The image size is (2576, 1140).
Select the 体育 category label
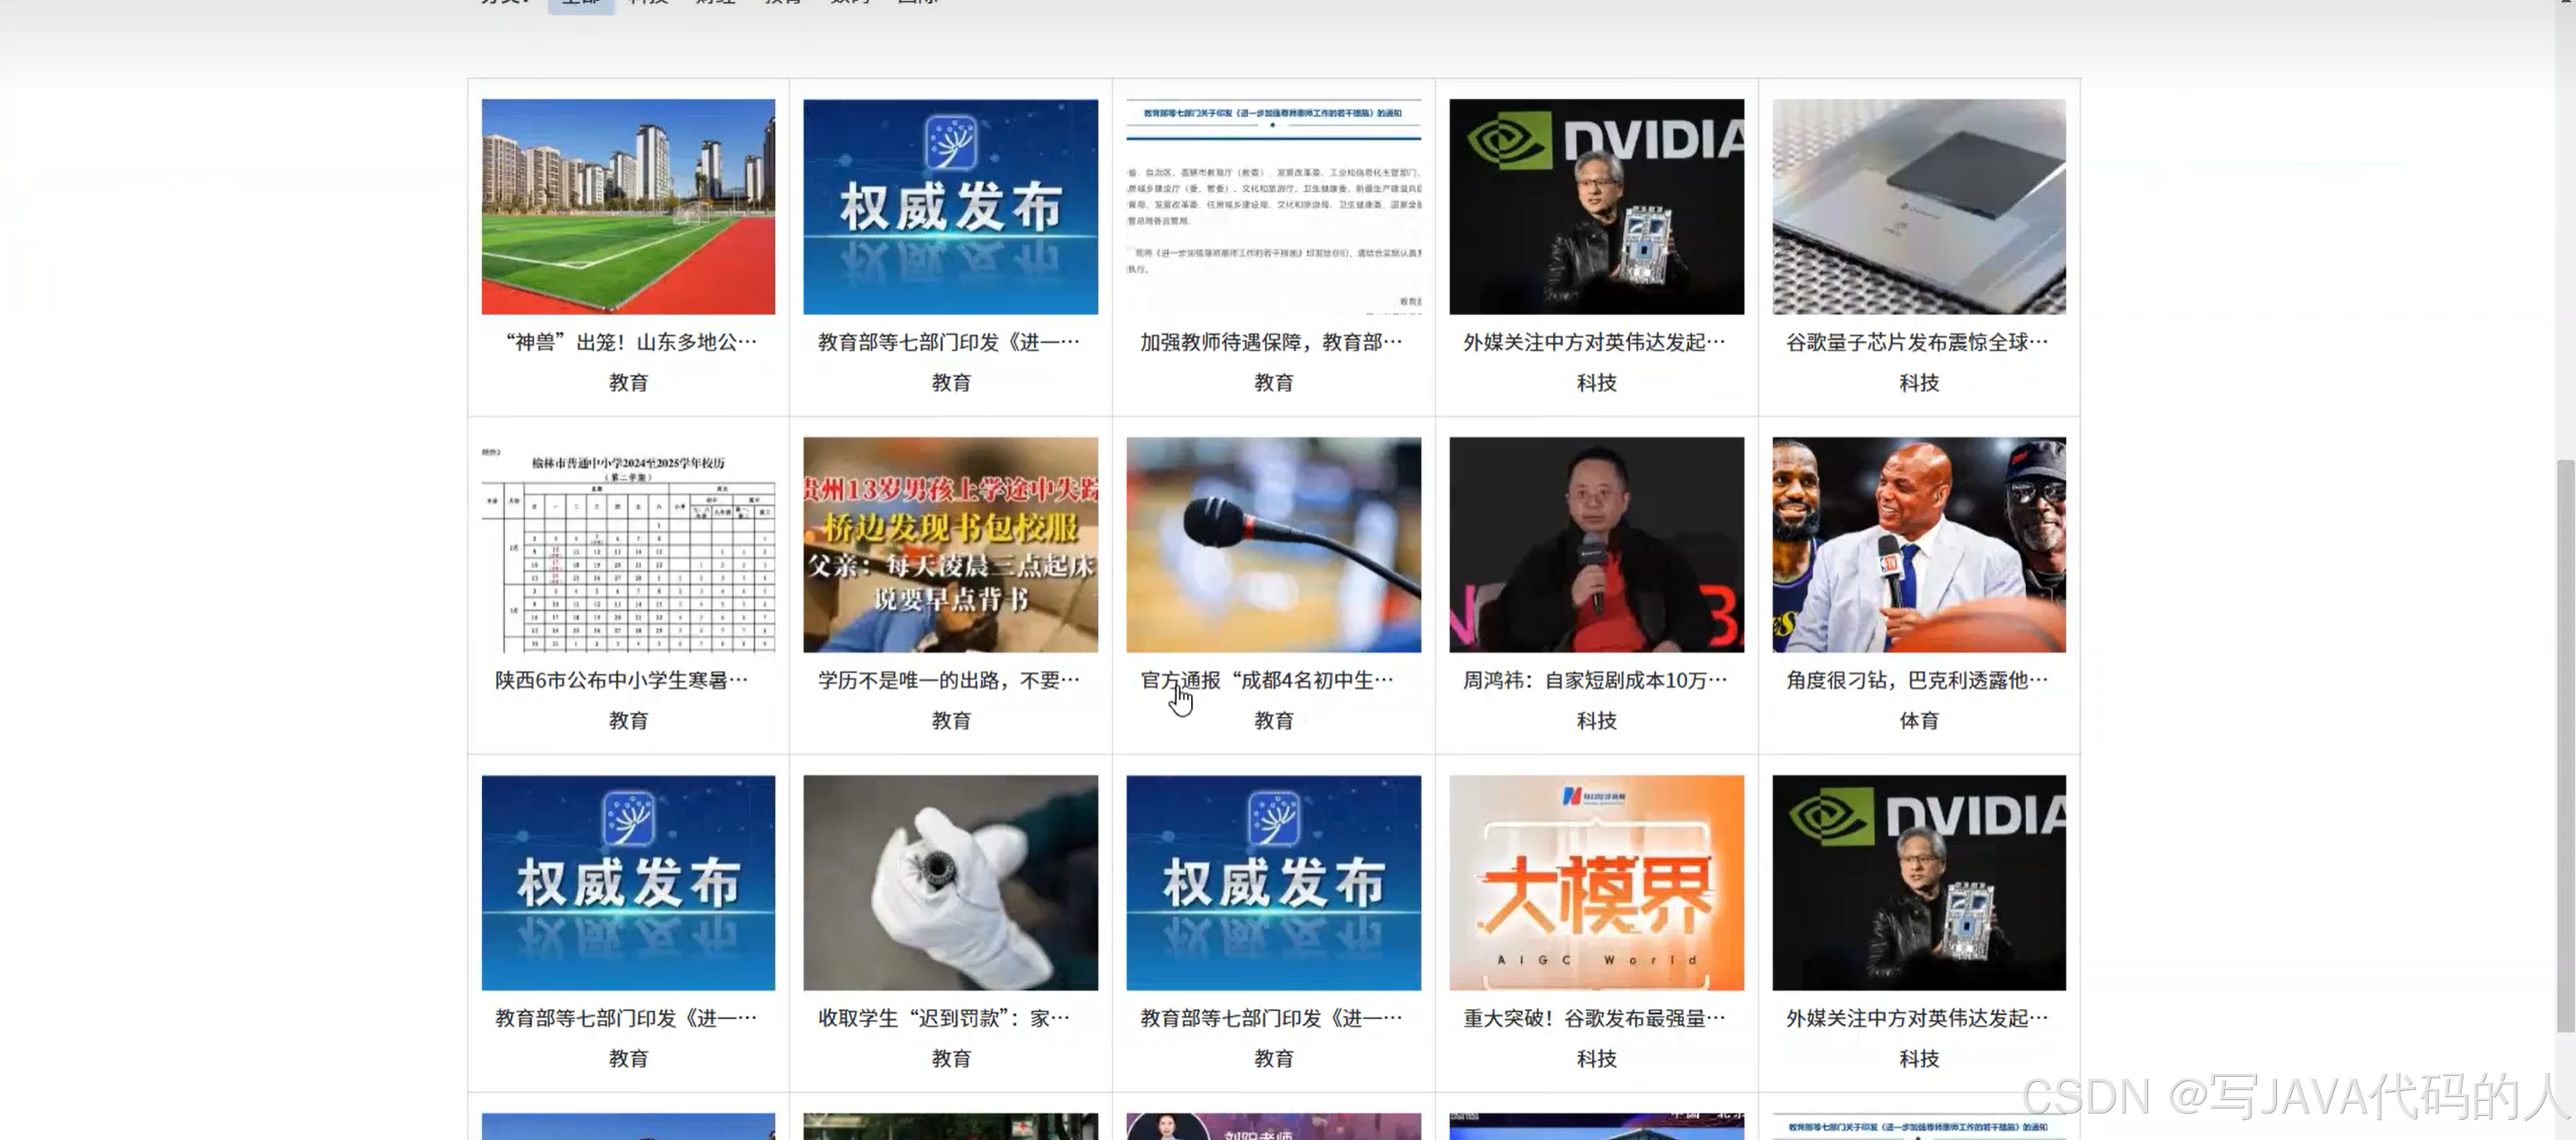pyautogui.click(x=1918, y=720)
